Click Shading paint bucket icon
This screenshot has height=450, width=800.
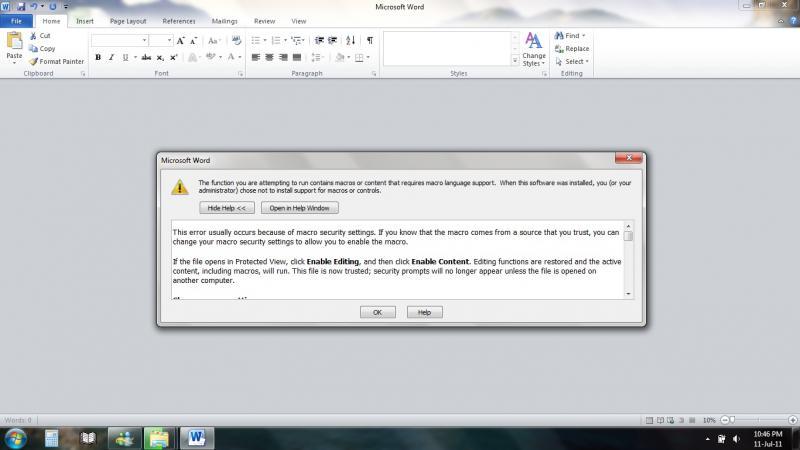coord(340,57)
